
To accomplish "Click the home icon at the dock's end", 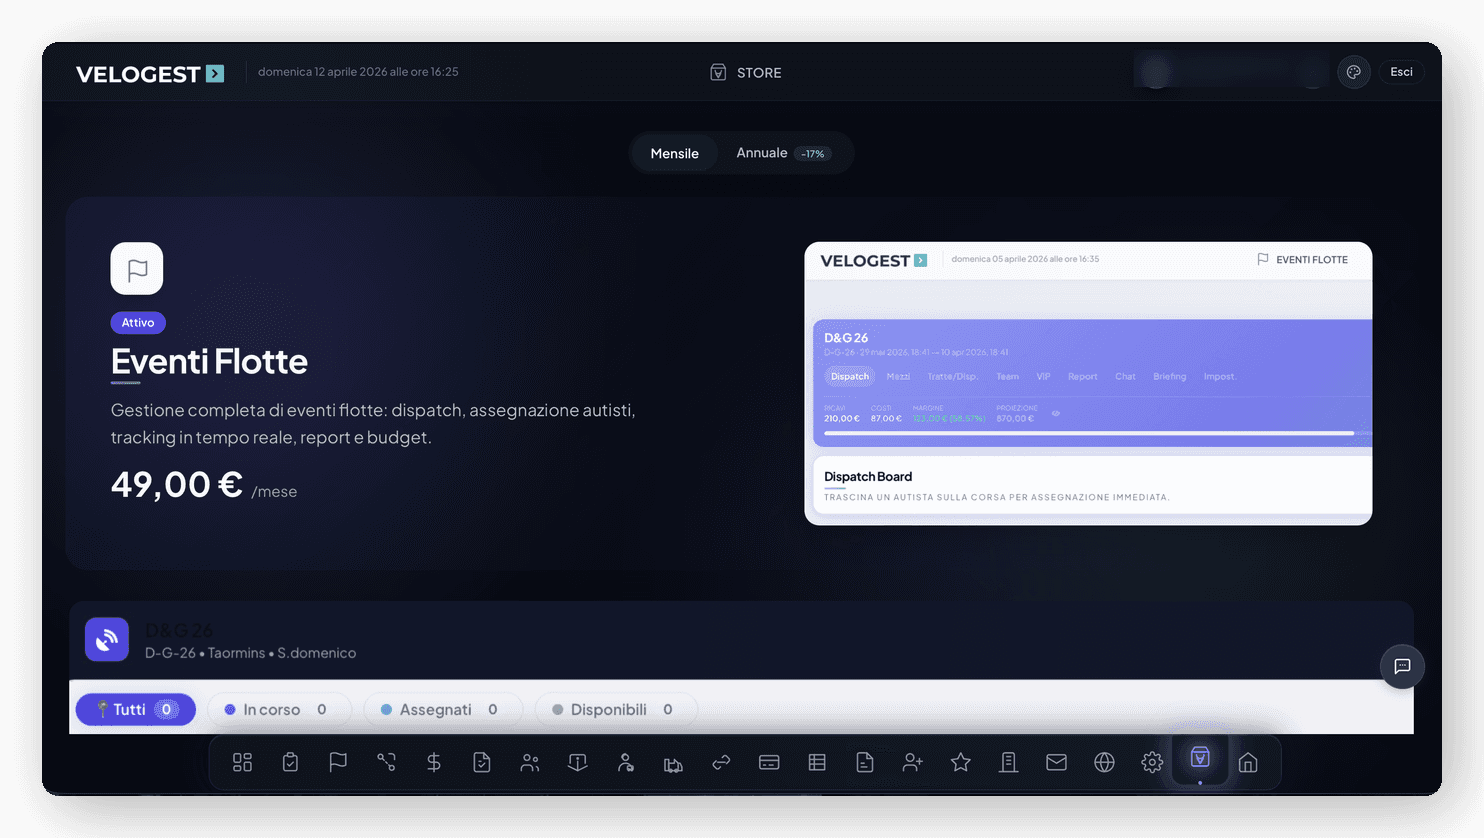I will coord(1247,762).
